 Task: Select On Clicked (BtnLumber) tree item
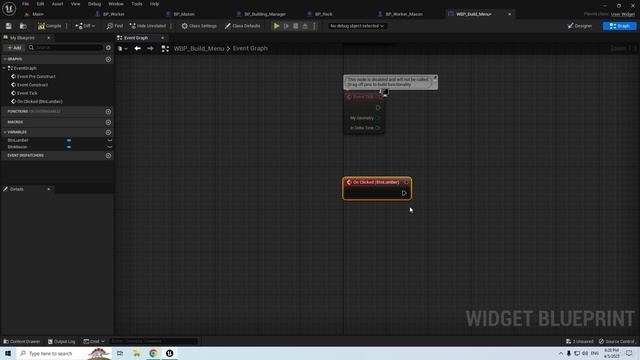40,102
